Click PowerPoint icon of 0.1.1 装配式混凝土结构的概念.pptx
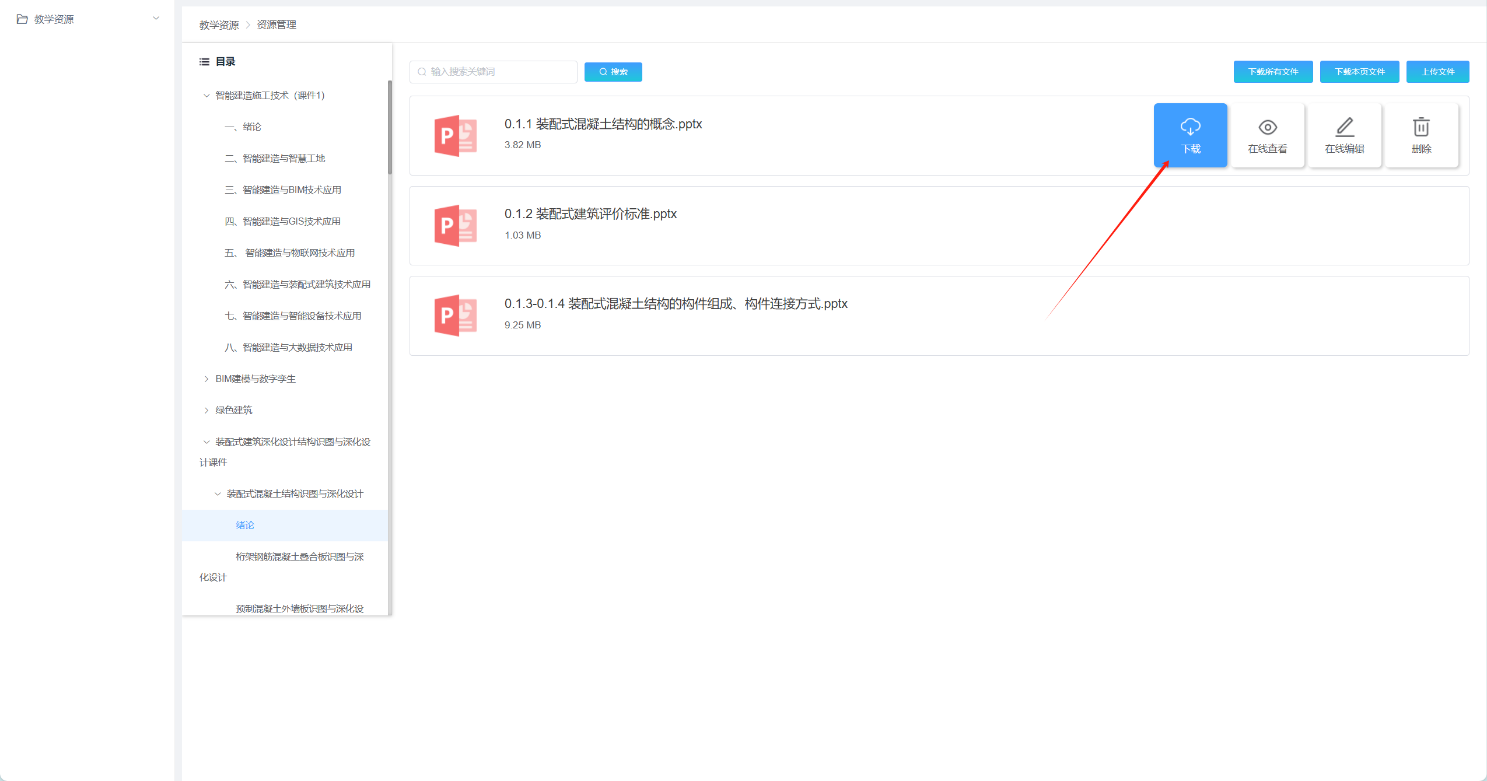This screenshot has width=1487, height=781. [x=455, y=136]
